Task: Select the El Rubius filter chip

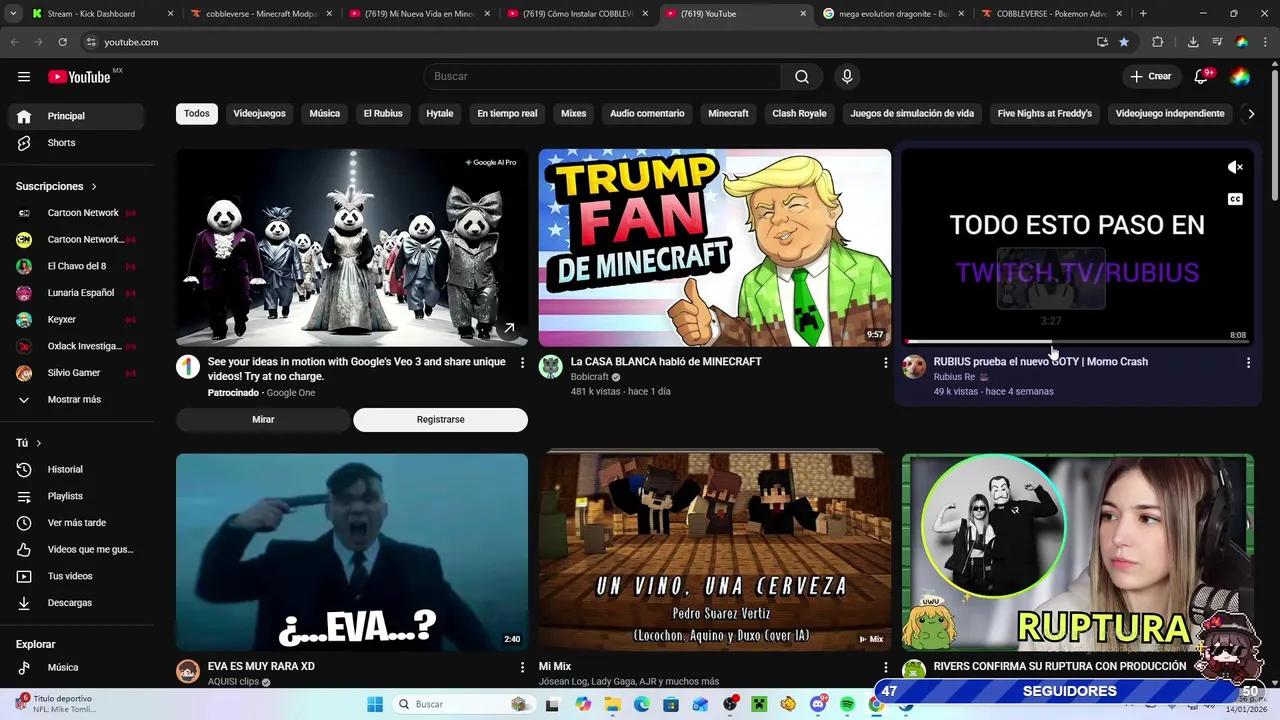Action: click(383, 114)
